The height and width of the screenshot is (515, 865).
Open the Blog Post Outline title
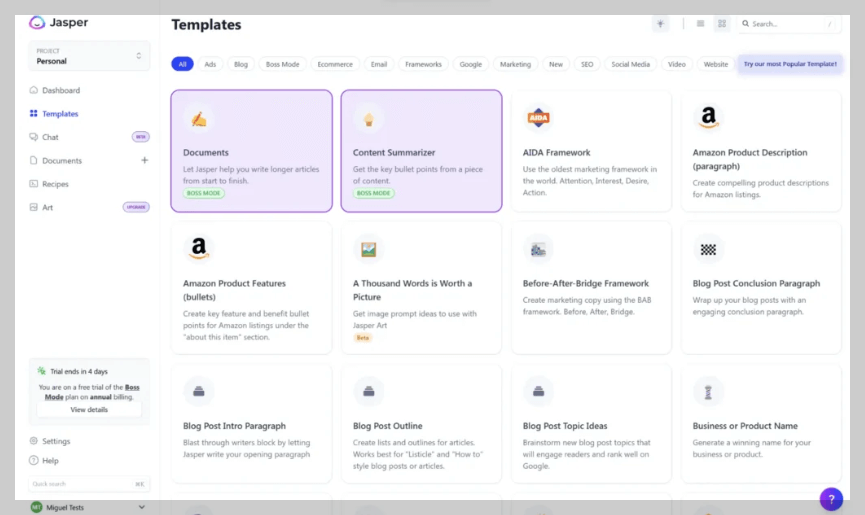tap(387, 426)
